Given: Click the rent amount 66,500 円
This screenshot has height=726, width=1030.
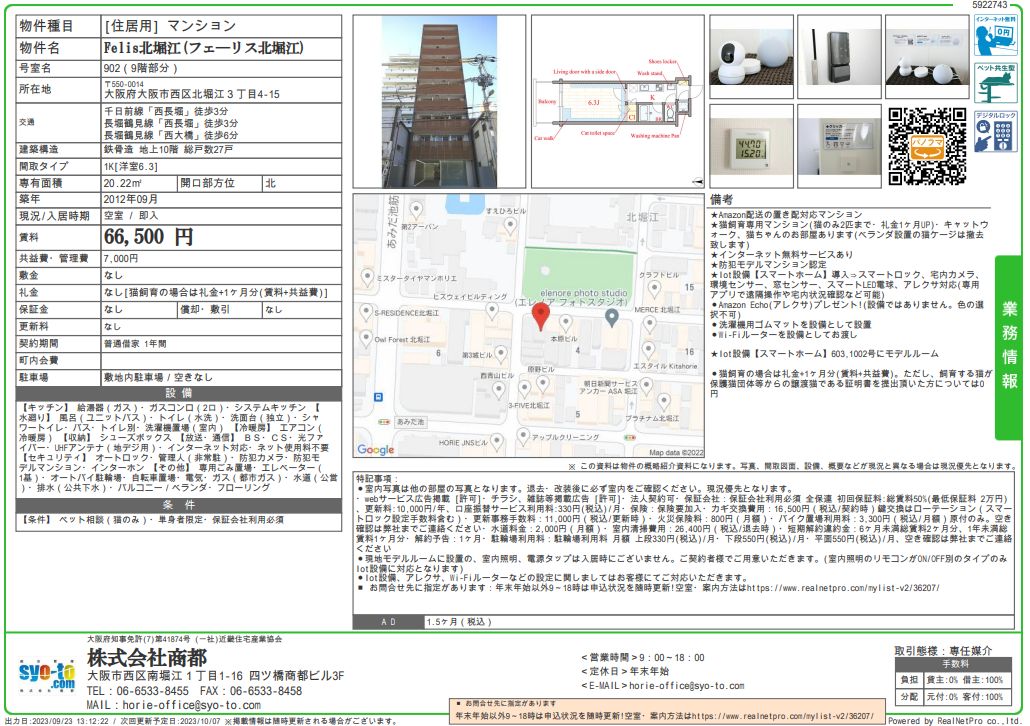Looking at the screenshot, I should click(148, 237).
